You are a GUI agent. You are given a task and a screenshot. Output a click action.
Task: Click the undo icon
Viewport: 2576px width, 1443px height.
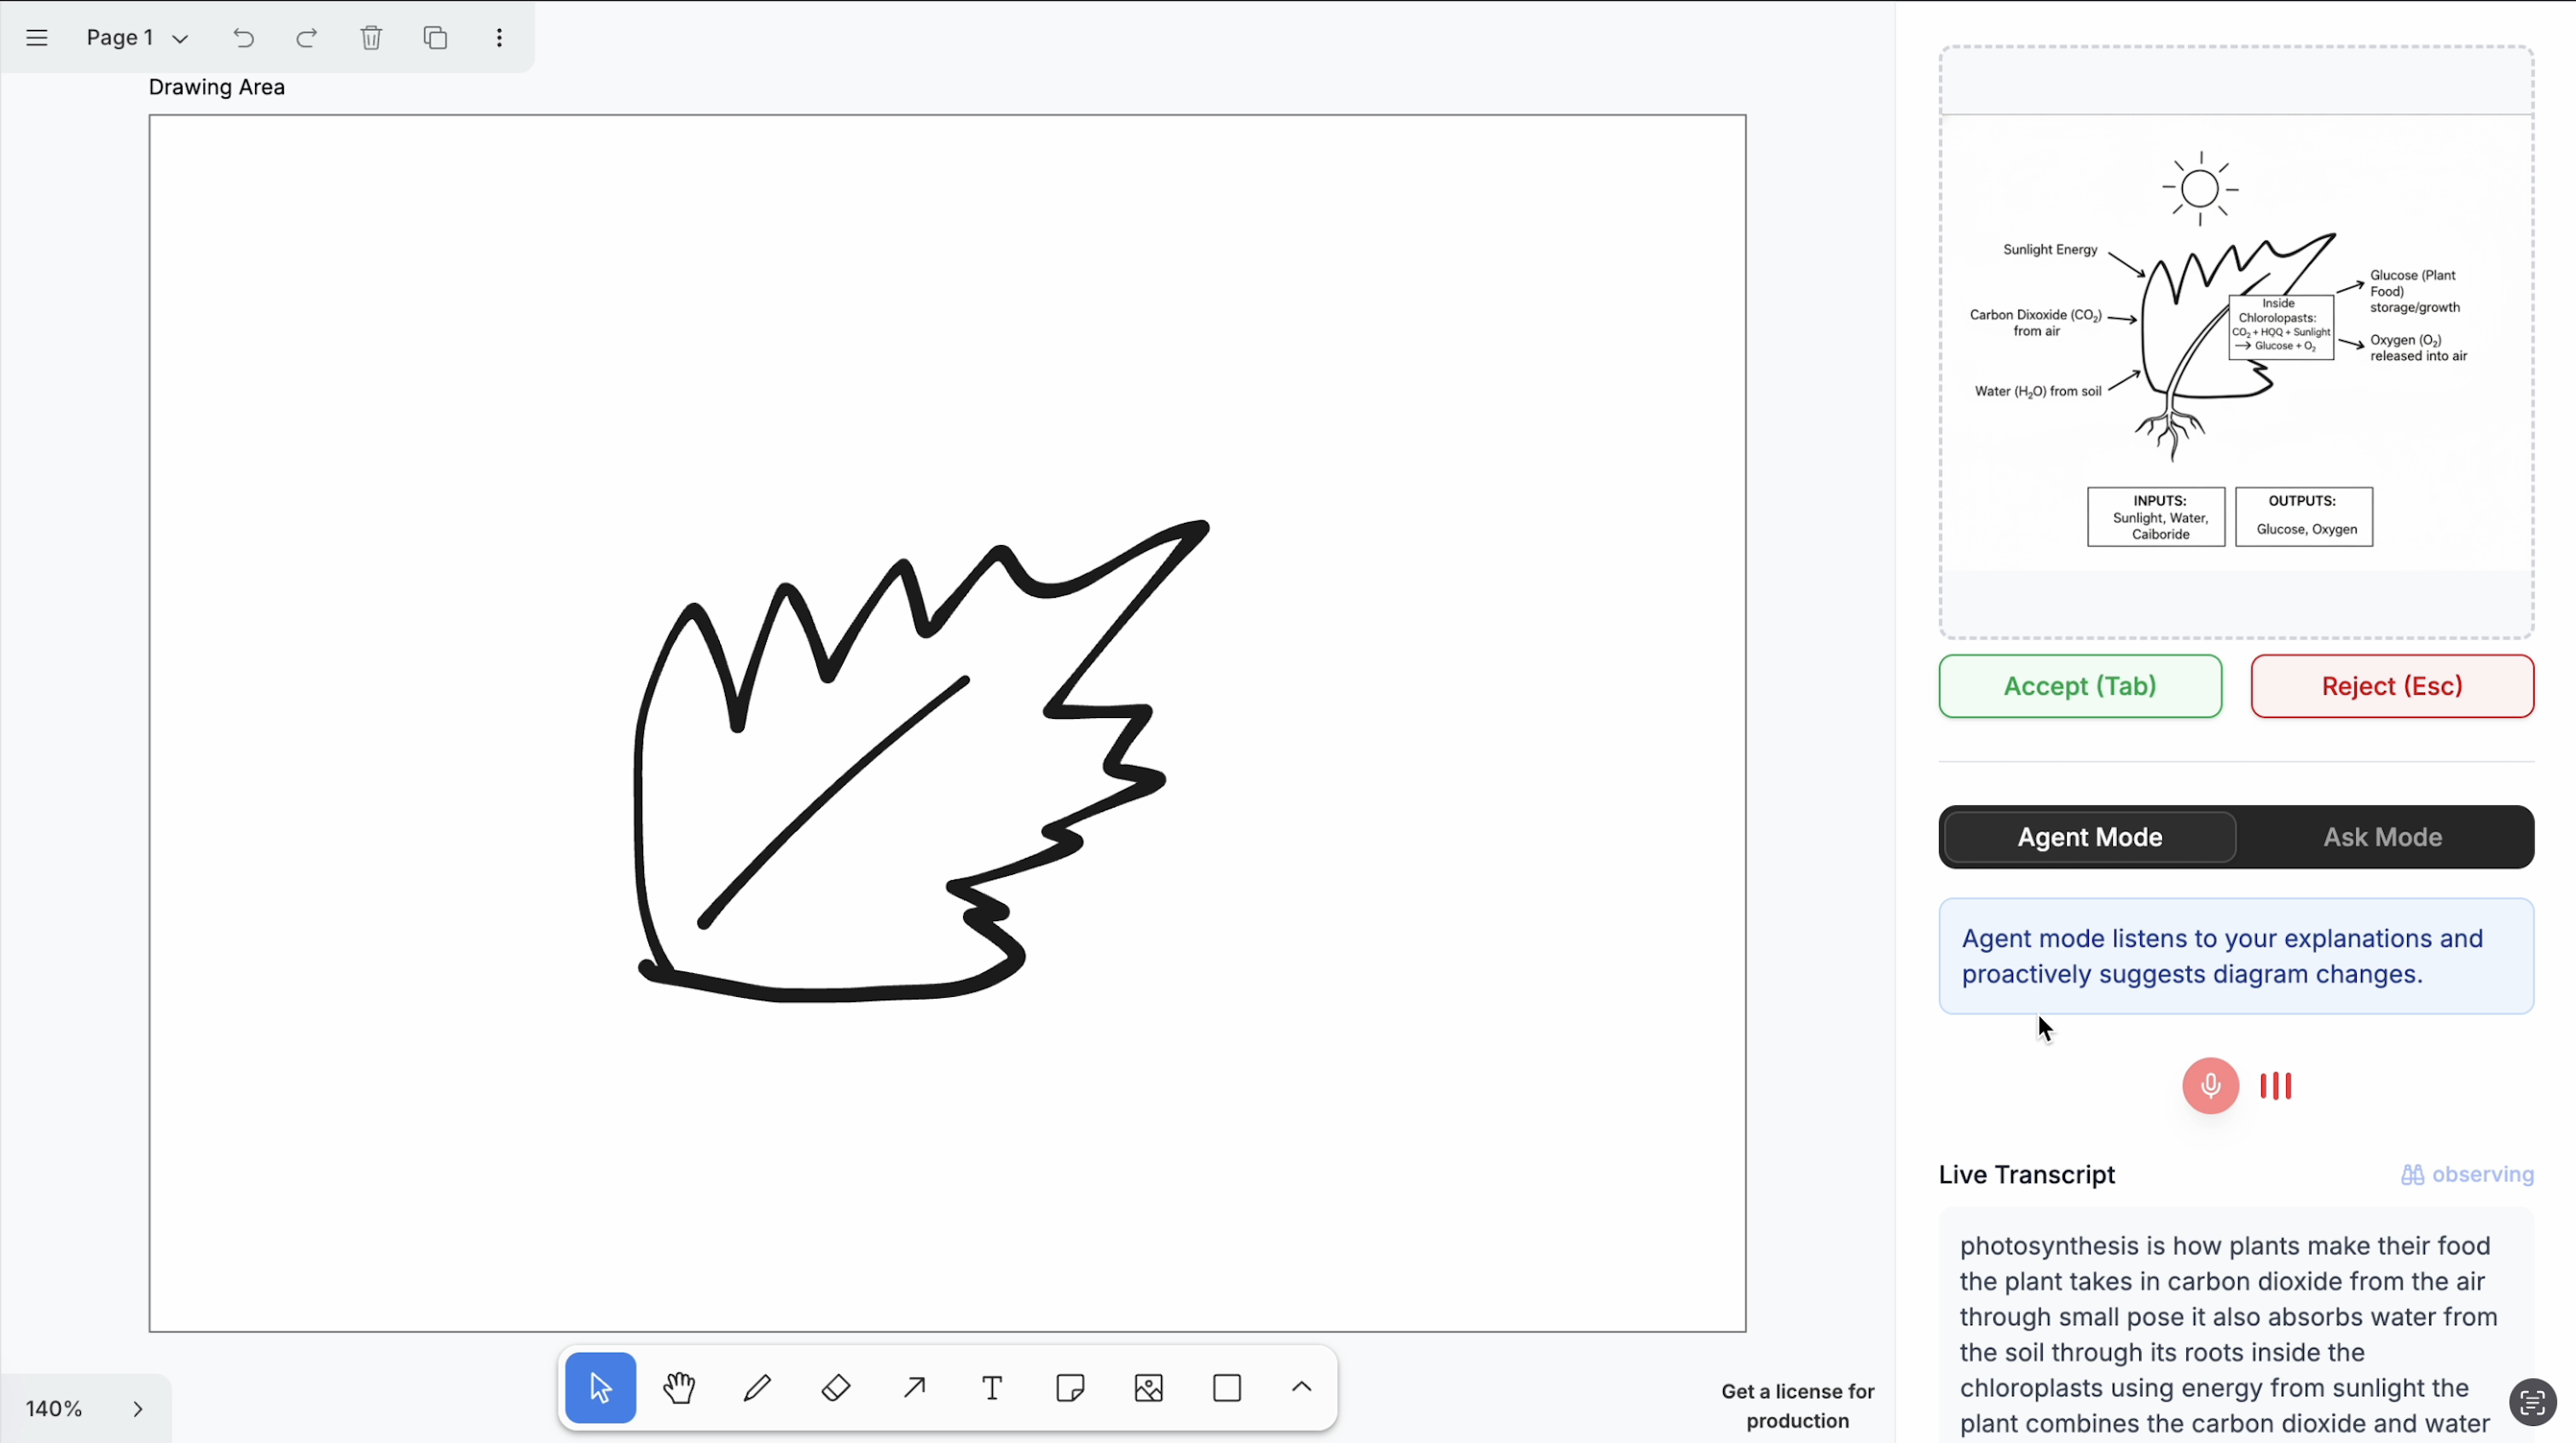coord(243,38)
